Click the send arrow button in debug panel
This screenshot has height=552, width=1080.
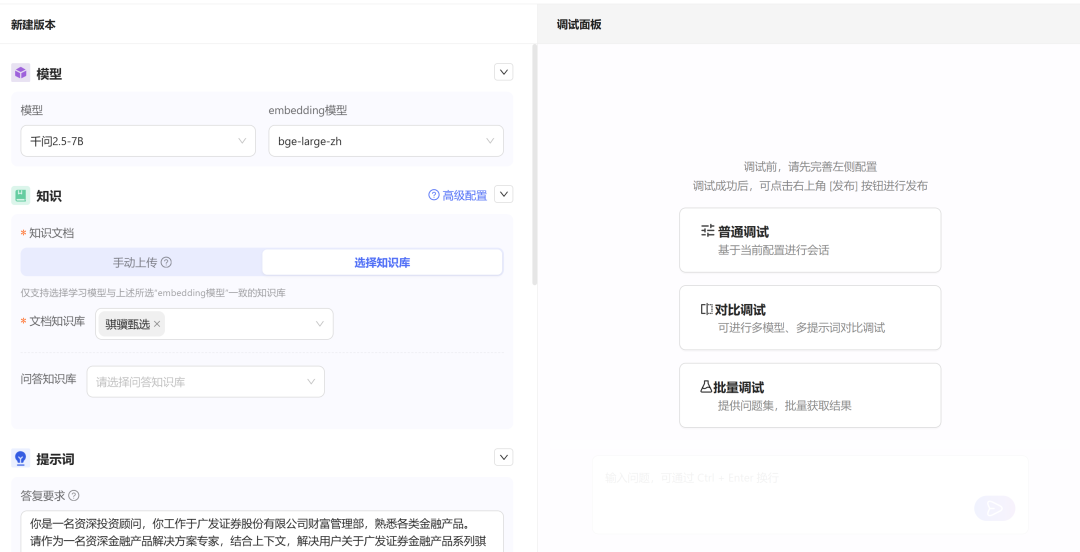coord(995,509)
